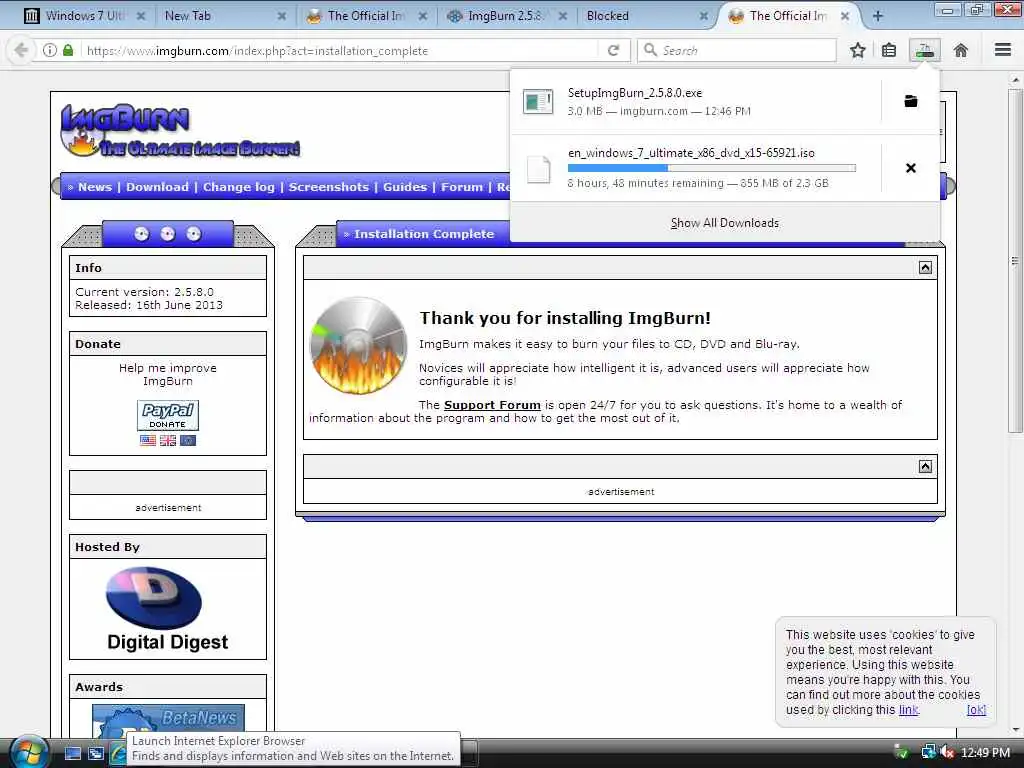The width and height of the screenshot is (1024, 768).
Task: Open site information icon in address bar
Action: [x=50, y=50]
